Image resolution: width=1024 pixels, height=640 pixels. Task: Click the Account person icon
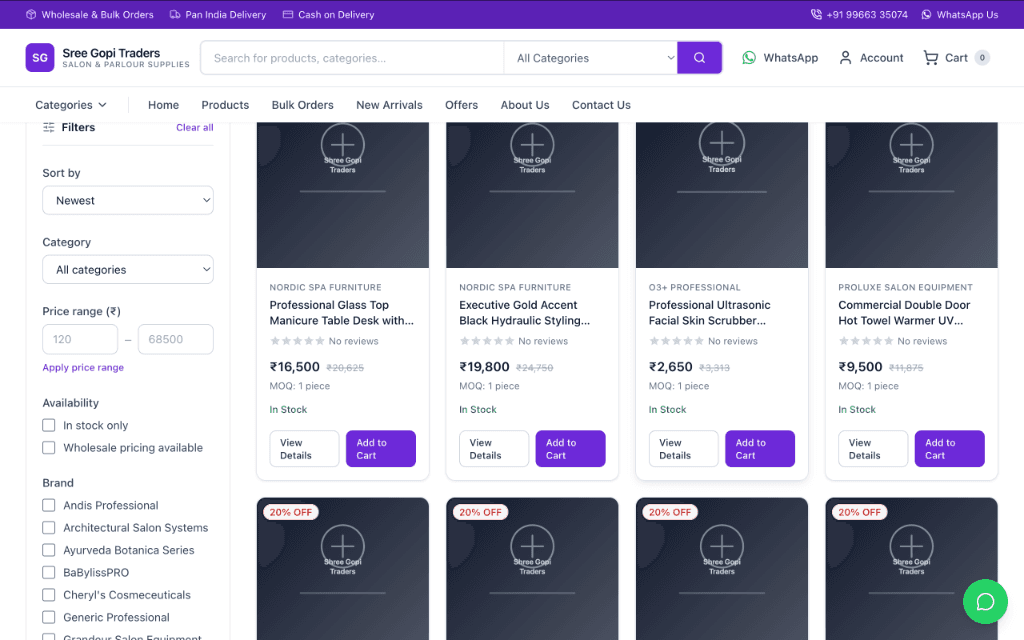click(x=845, y=57)
